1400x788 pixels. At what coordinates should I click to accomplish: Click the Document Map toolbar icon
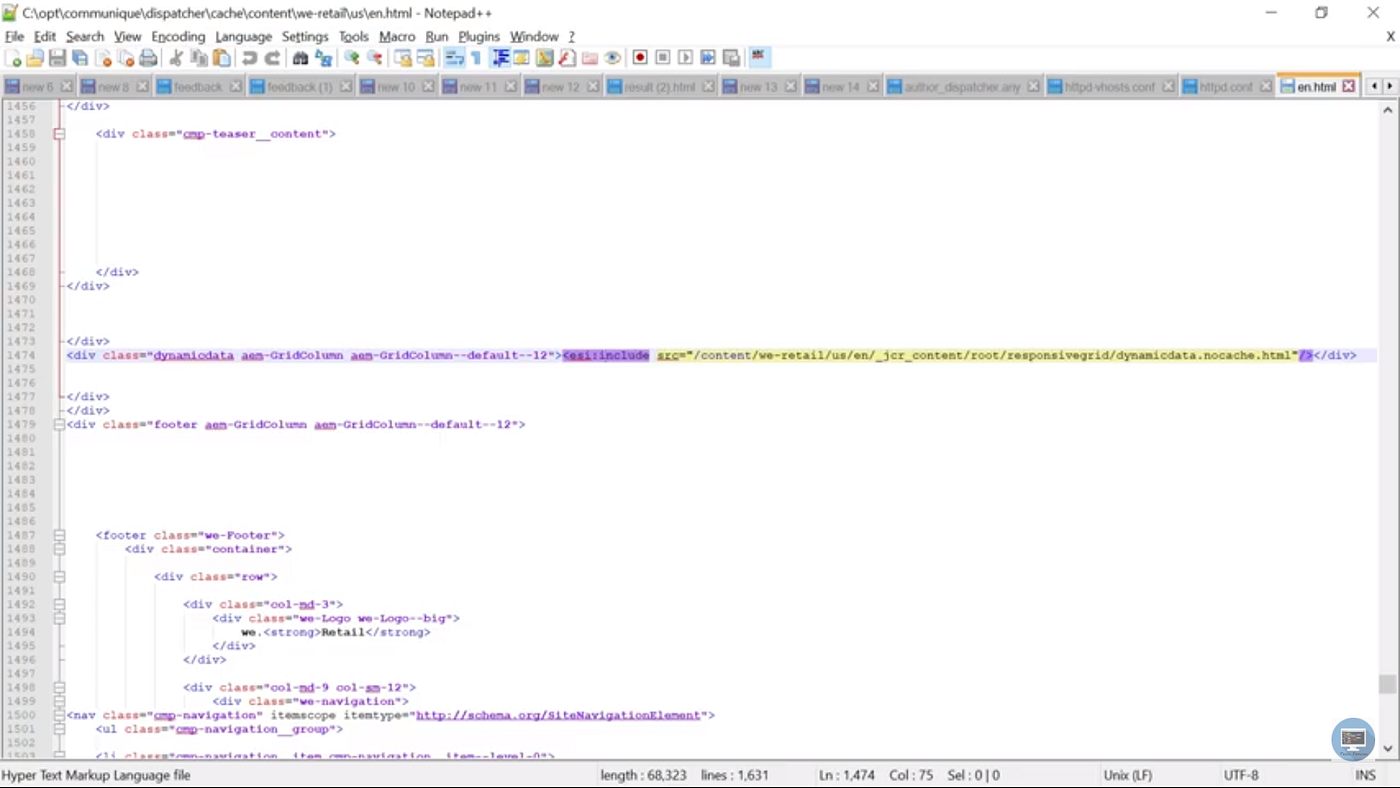point(544,58)
